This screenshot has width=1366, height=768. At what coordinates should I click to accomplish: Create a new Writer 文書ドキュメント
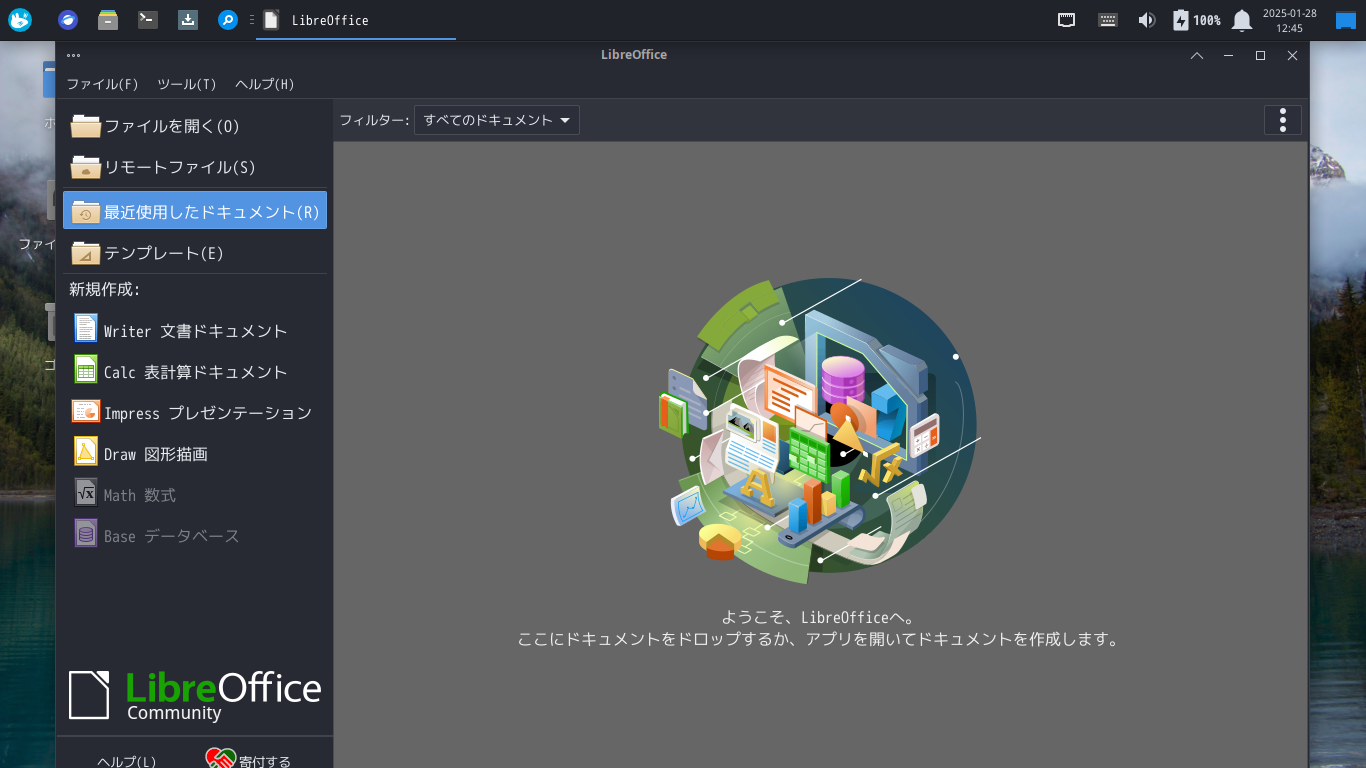pos(195,330)
